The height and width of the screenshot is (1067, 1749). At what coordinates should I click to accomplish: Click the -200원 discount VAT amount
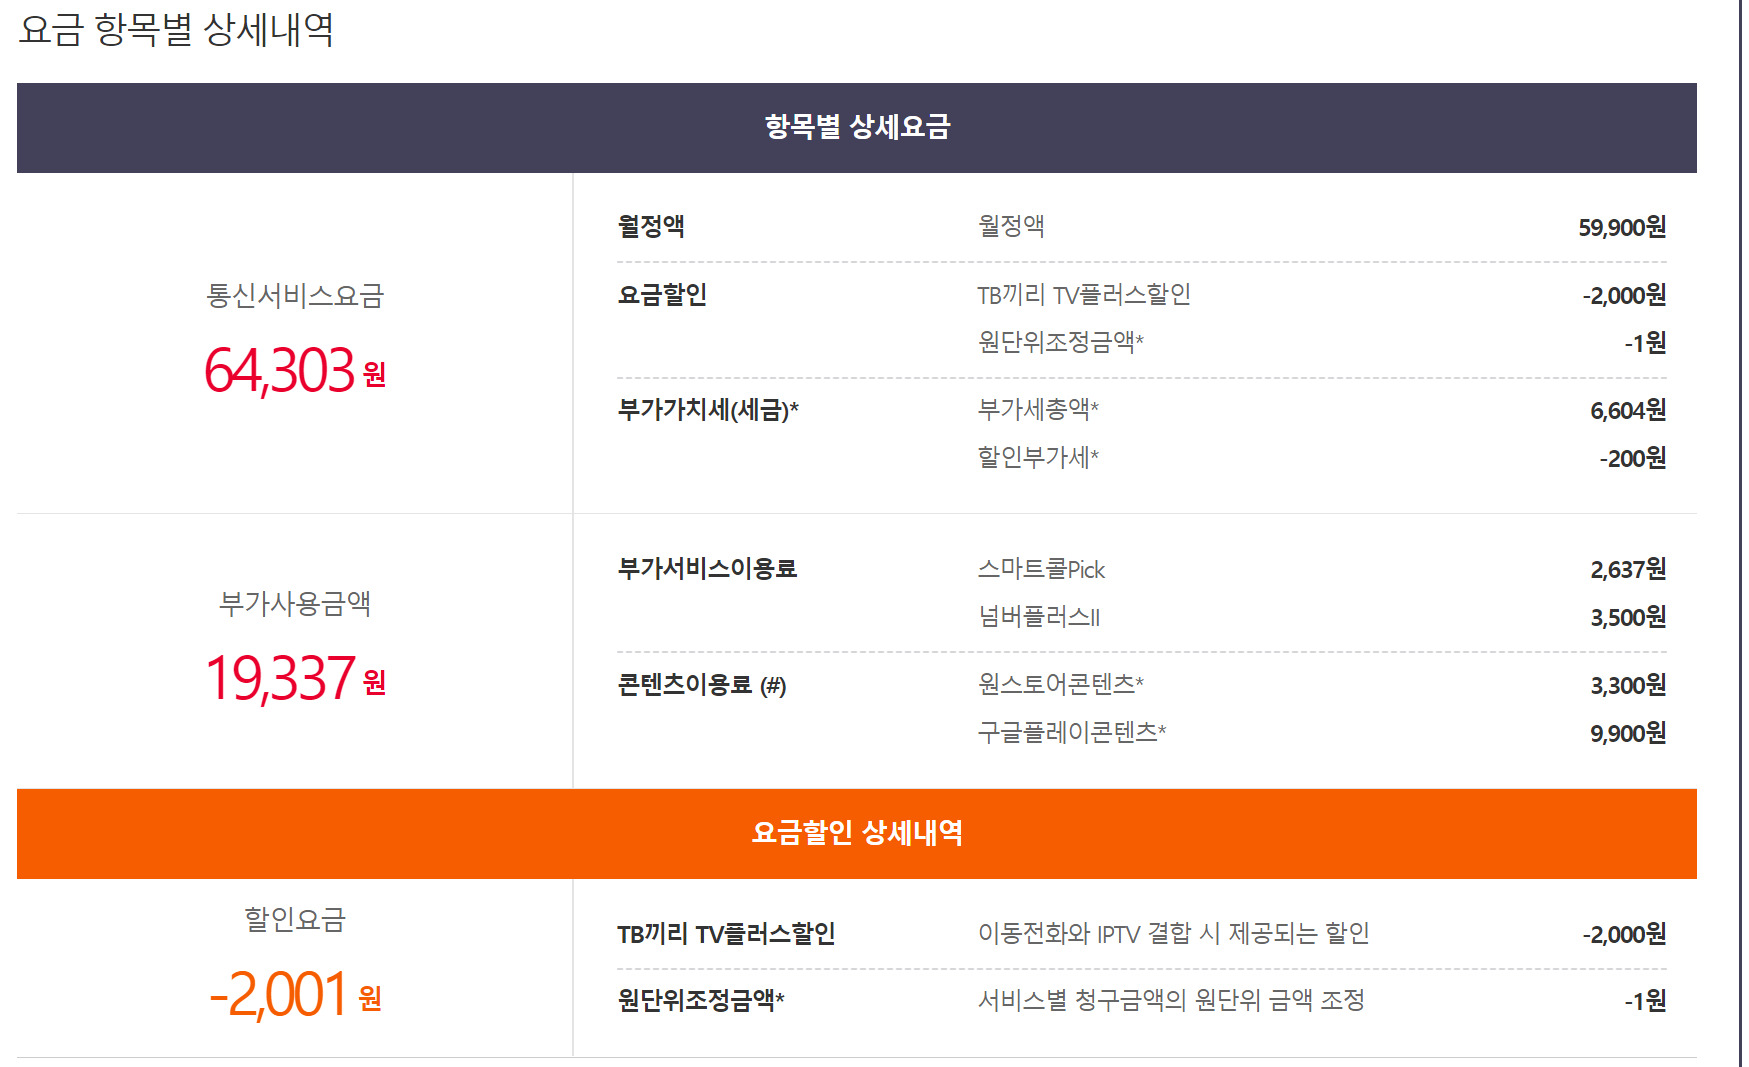click(x=1632, y=459)
